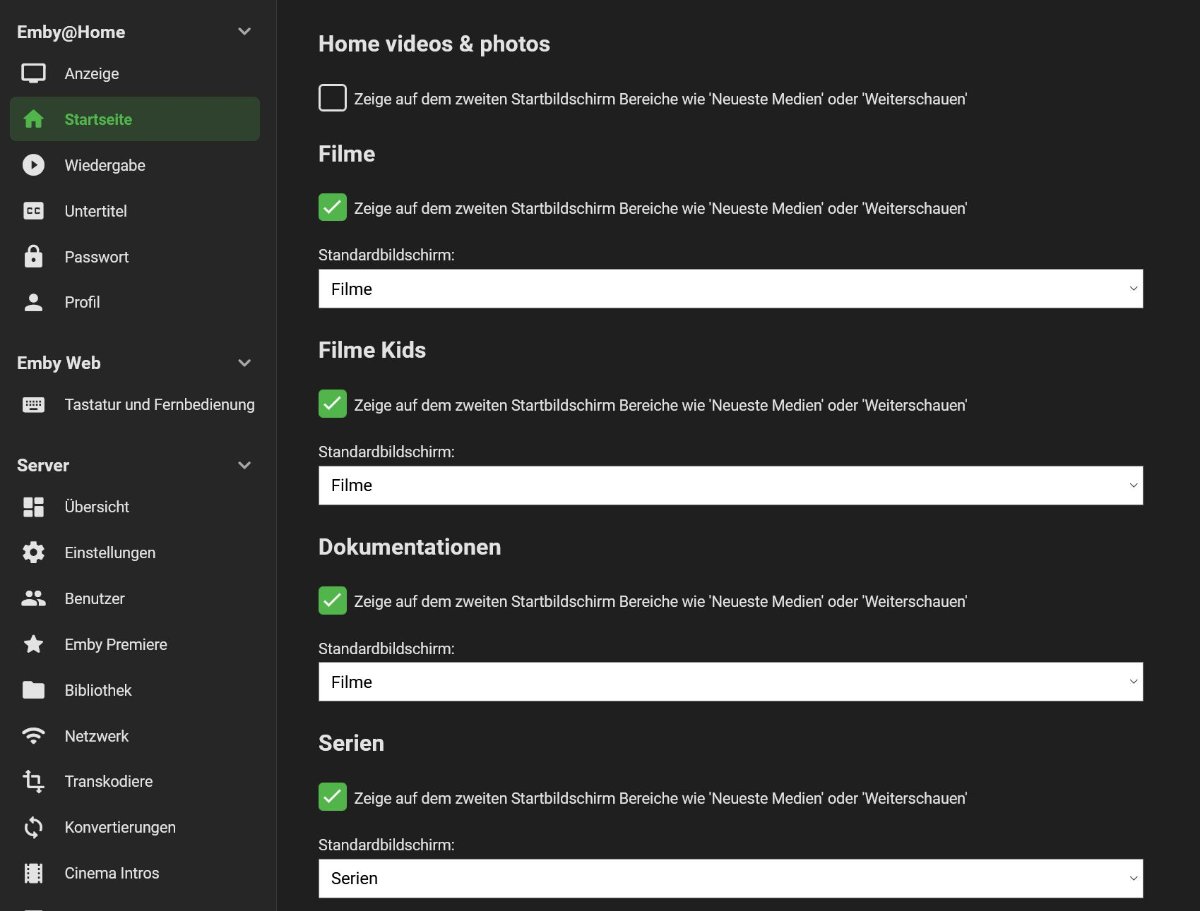Click the Anzeige monitor icon
Image resolution: width=1200 pixels, height=911 pixels.
[34, 73]
